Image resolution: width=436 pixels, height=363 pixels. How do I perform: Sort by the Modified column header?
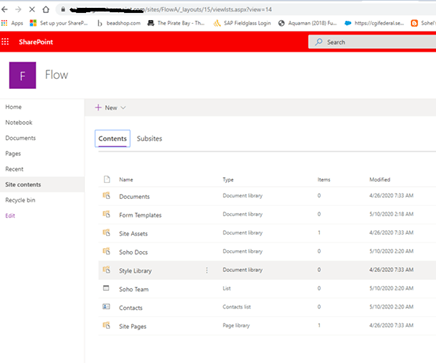380,180
